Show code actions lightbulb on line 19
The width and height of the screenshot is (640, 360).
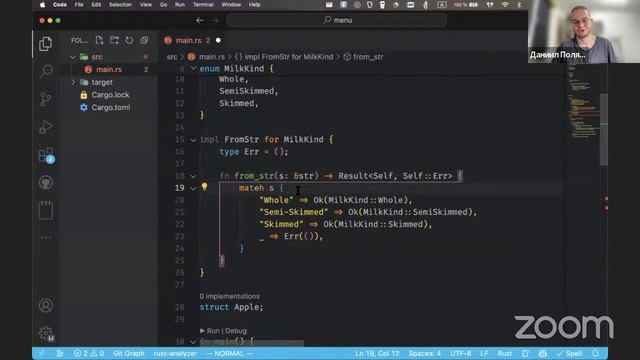coord(204,187)
